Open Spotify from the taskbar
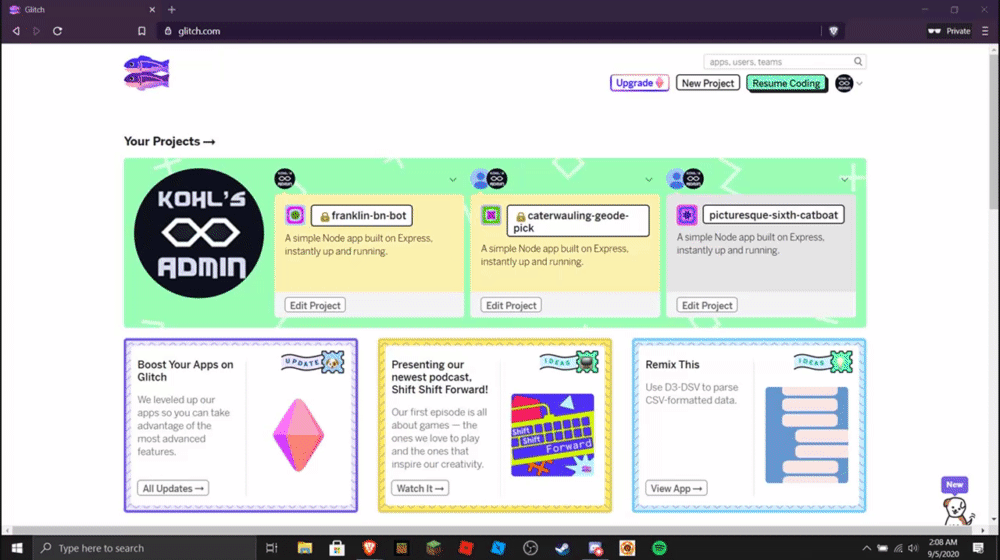The width and height of the screenshot is (1000, 560). click(x=659, y=548)
